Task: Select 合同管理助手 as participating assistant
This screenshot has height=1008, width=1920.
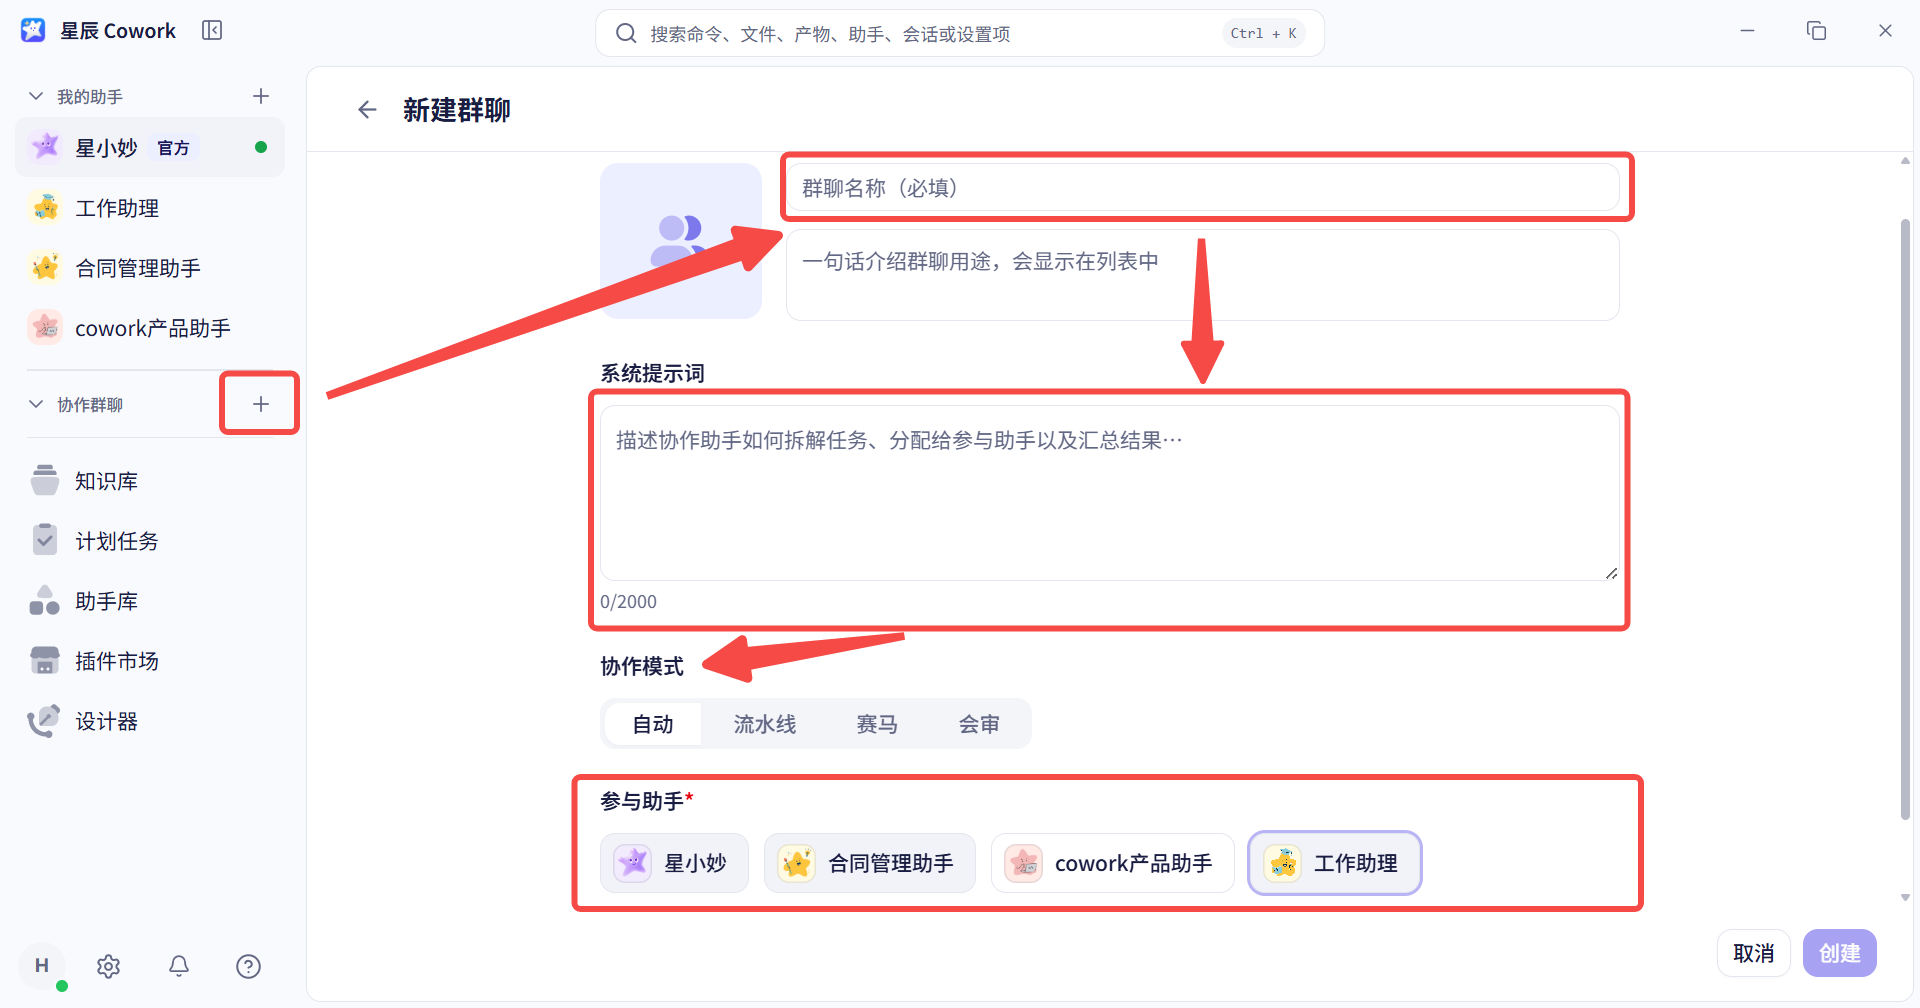Action: coord(870,863)
